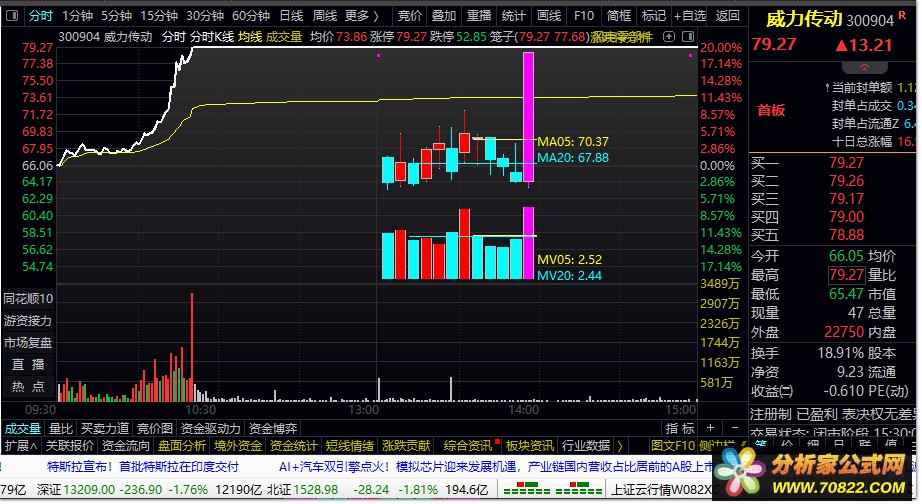Open the 行业数据 tab
The height and width of the screenshot is (504, 922).
(x=586, y=446)
